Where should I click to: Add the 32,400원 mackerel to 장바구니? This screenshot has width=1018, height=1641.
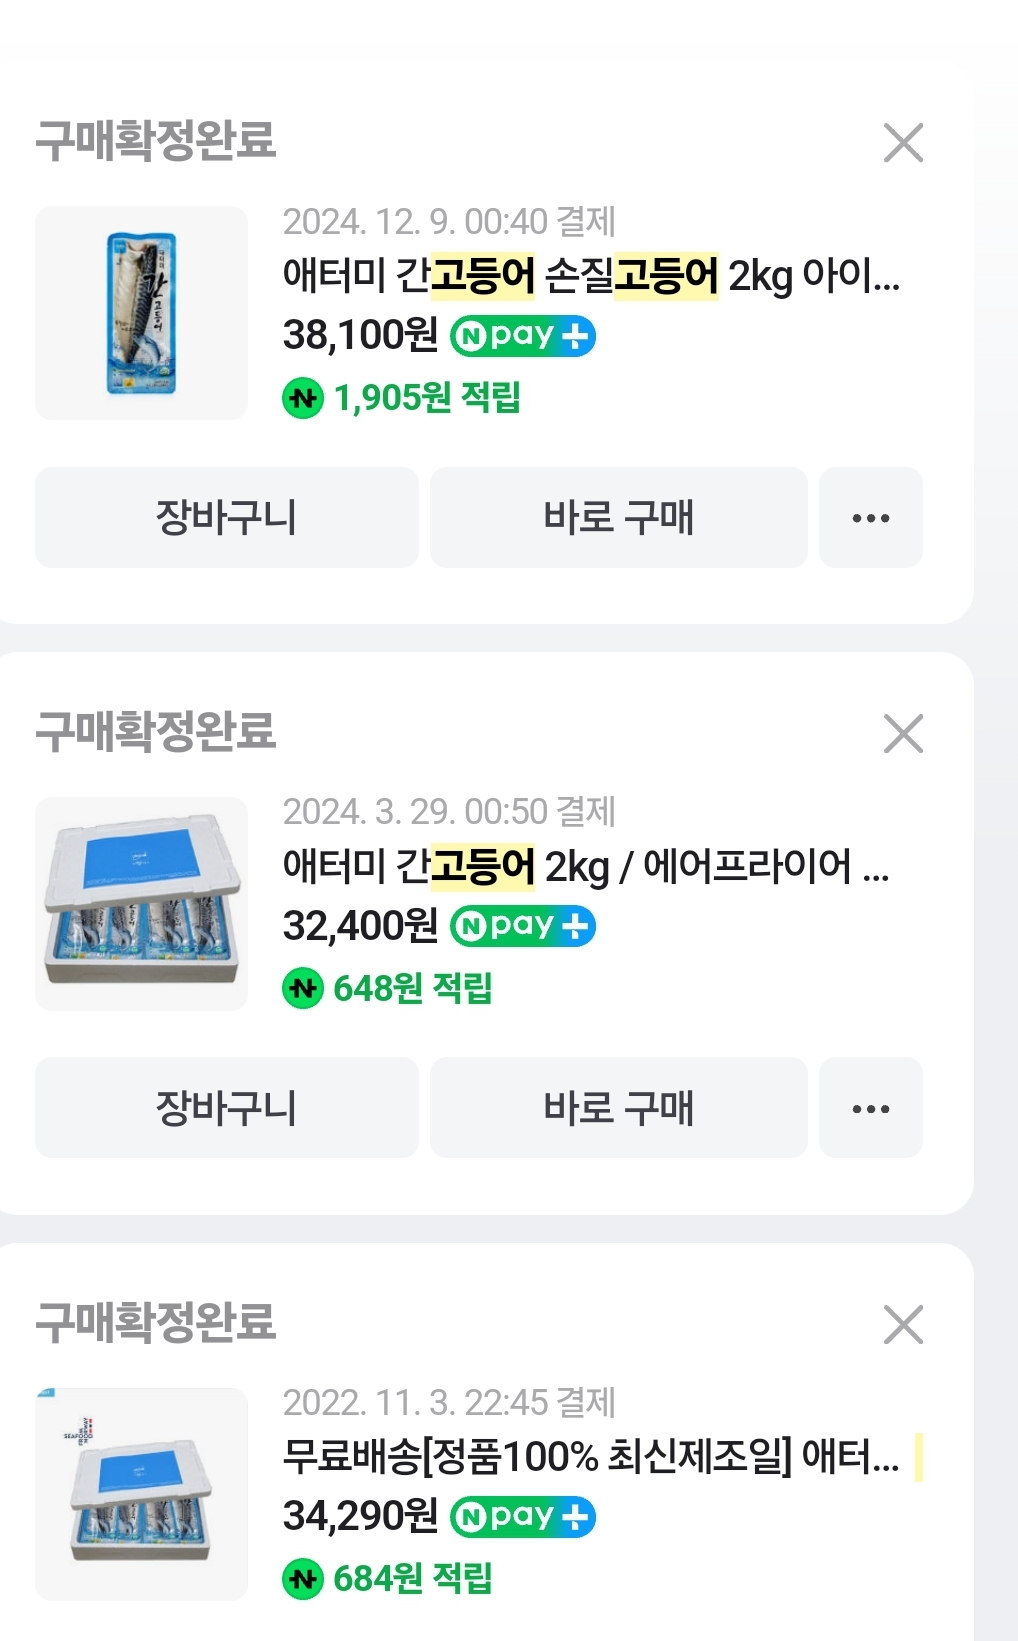pos(226,1108)
